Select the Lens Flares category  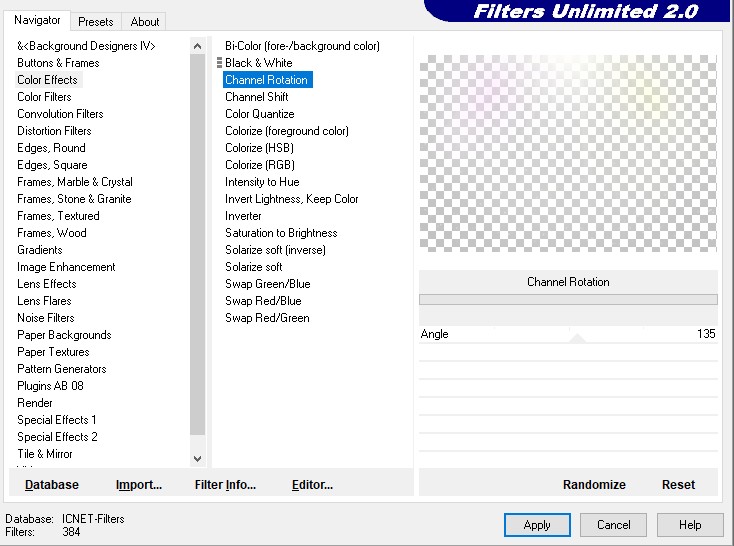44,301
